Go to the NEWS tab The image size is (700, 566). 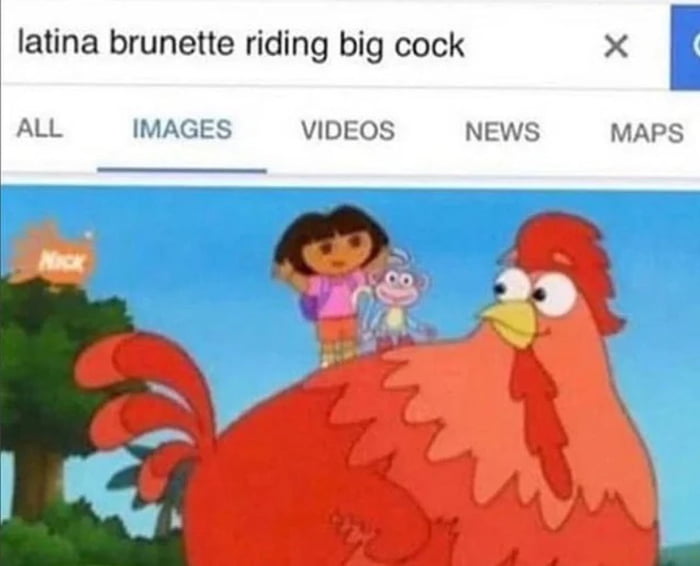(502, 132)
